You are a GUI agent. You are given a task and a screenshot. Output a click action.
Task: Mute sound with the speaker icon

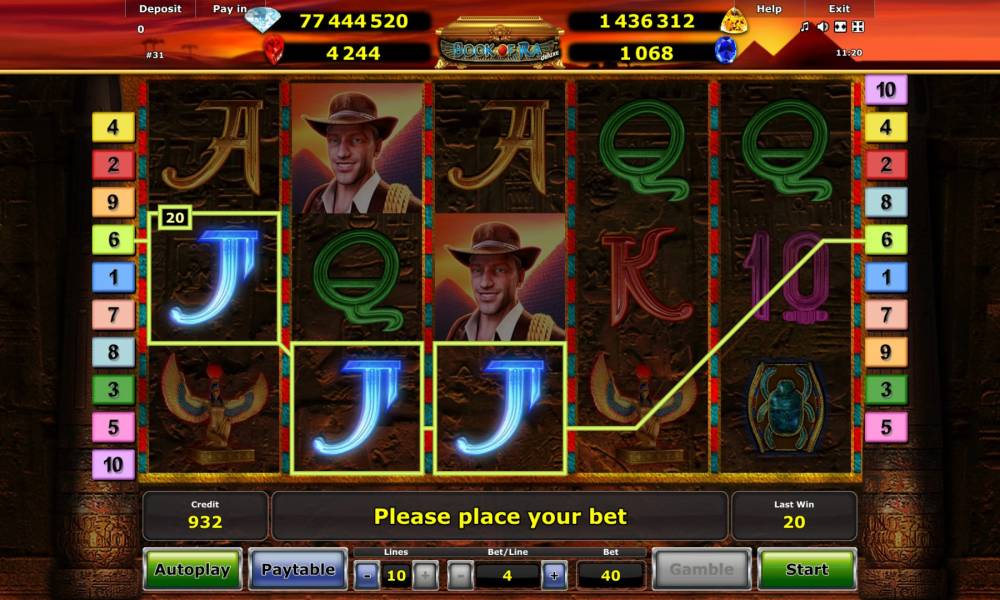click(823, 26)
